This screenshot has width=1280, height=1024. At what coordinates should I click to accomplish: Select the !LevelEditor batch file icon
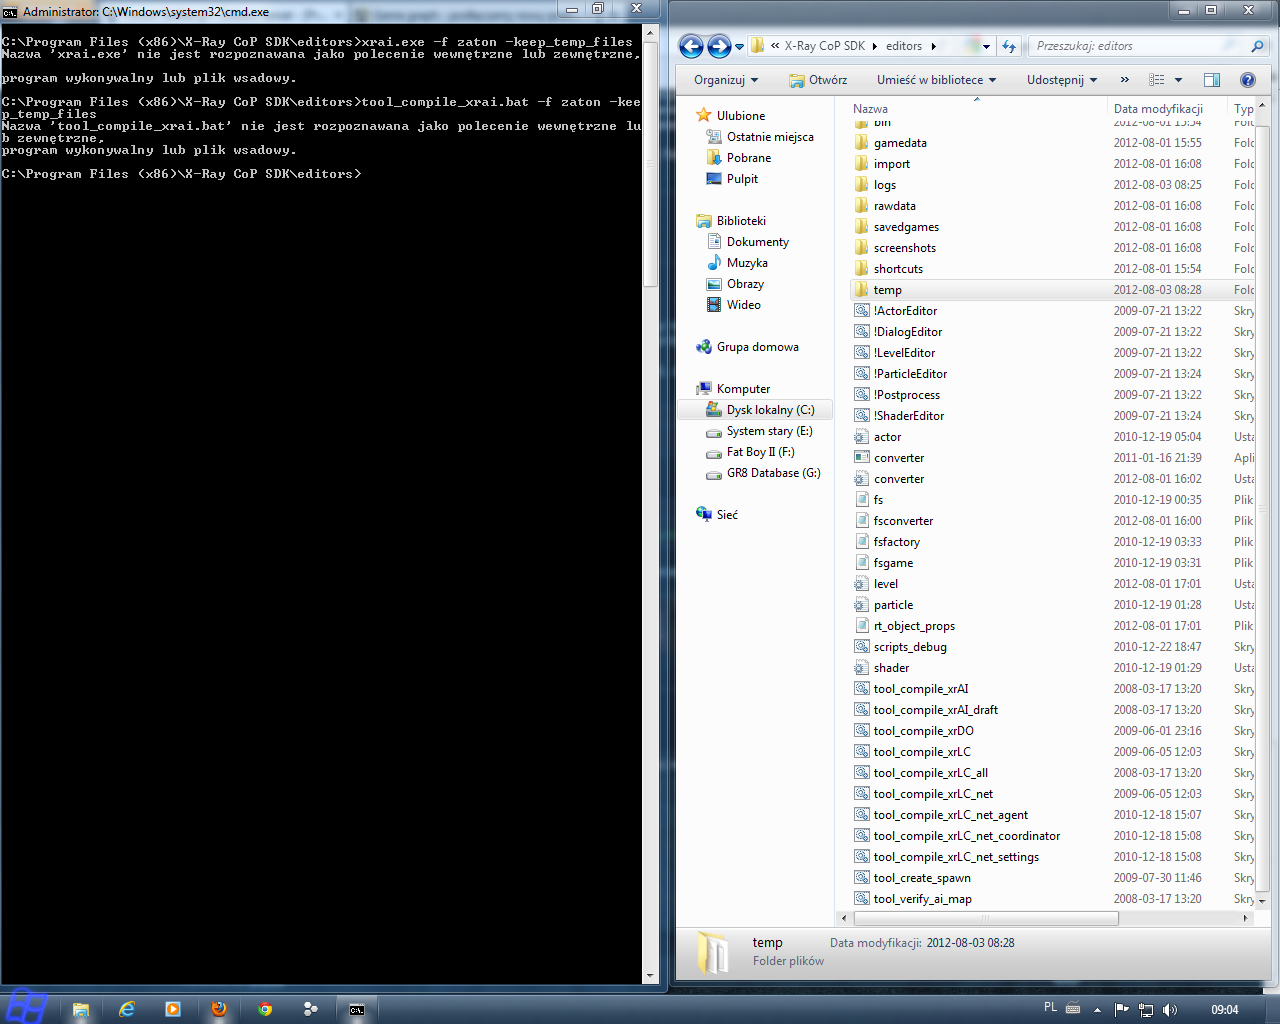pos(862,353)
